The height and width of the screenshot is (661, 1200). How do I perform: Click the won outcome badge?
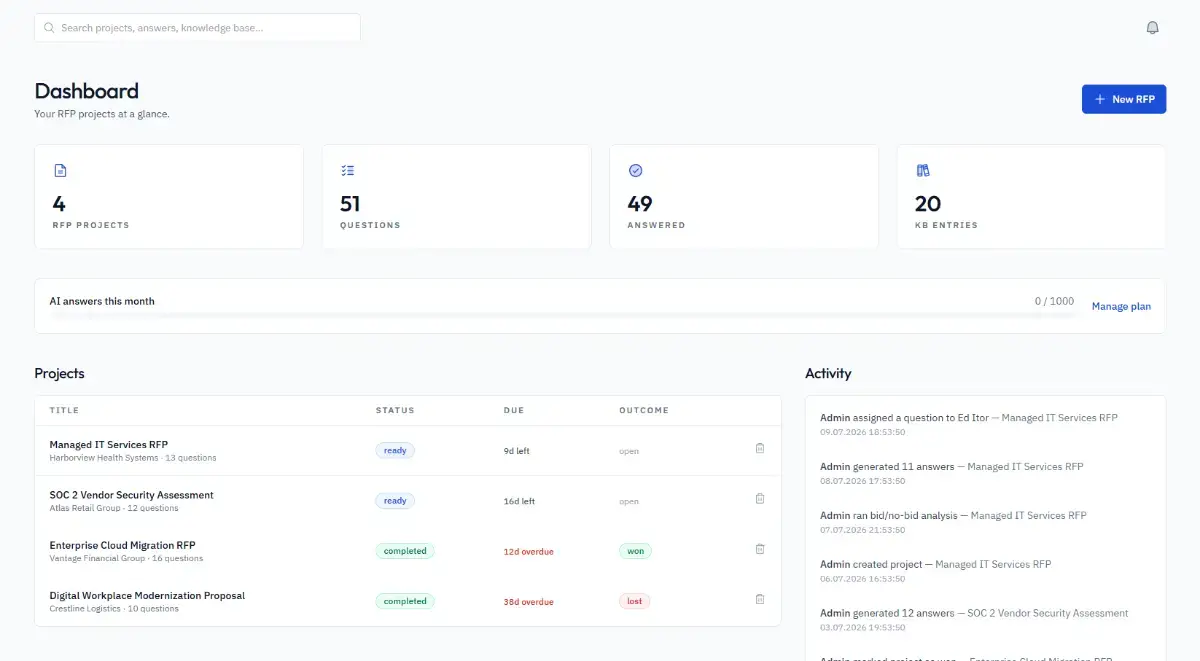point(636,551)
